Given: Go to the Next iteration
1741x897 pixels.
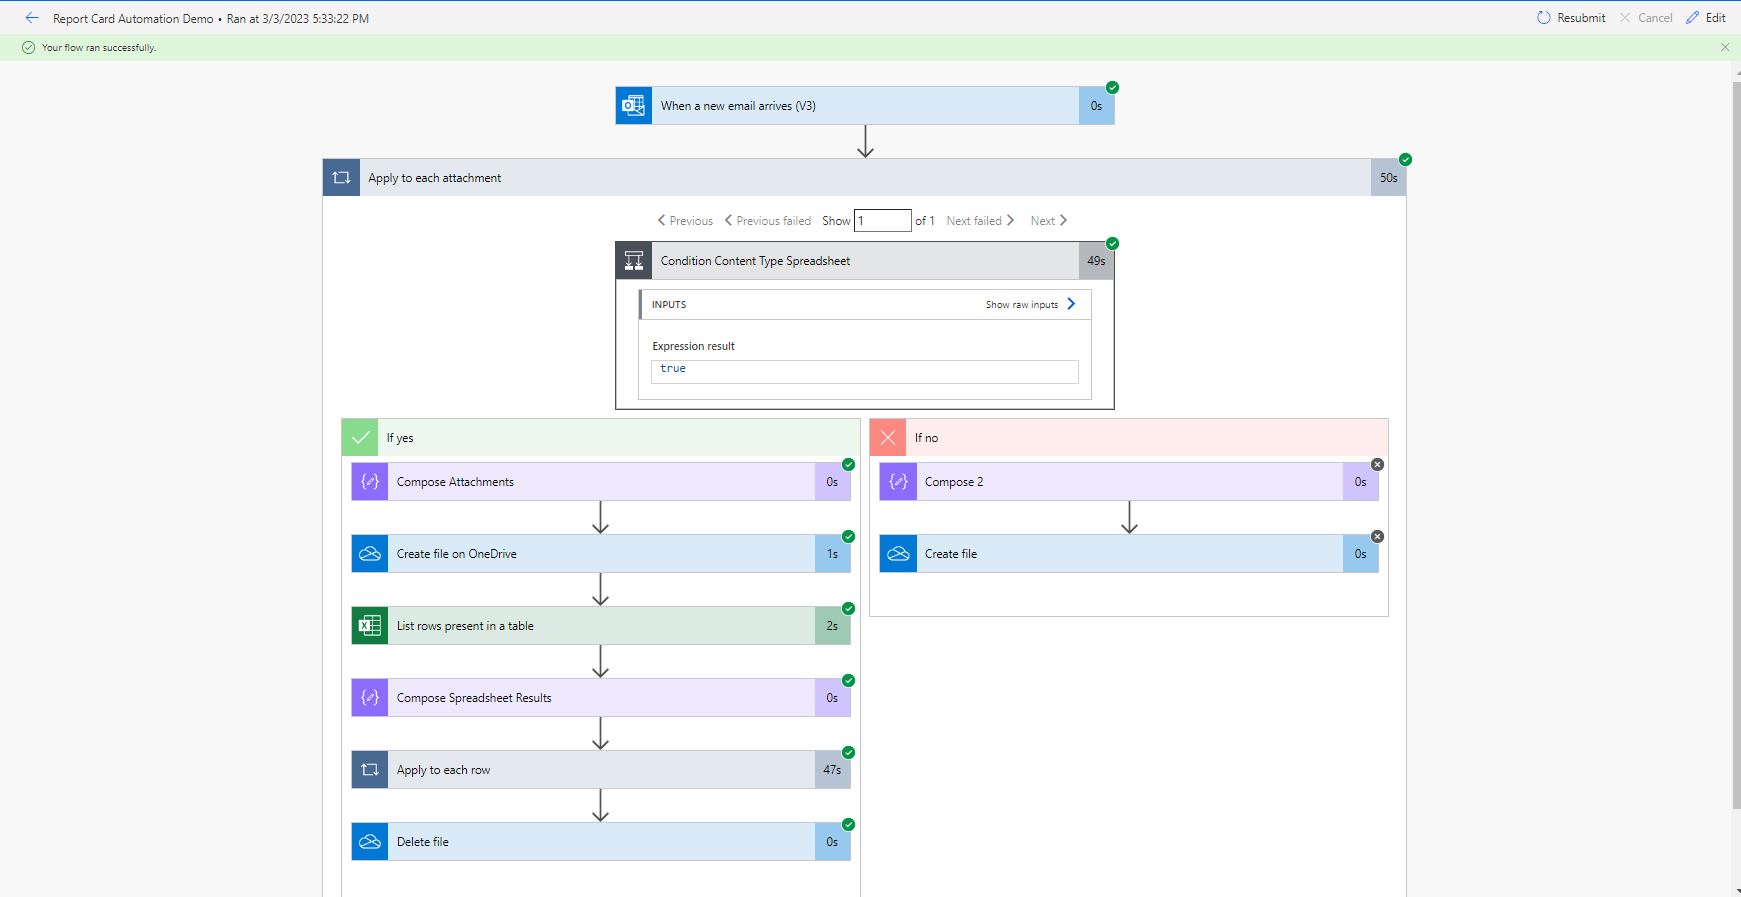Looking at the screenshot, I should pyautogui.click(x=1049, y=221).
